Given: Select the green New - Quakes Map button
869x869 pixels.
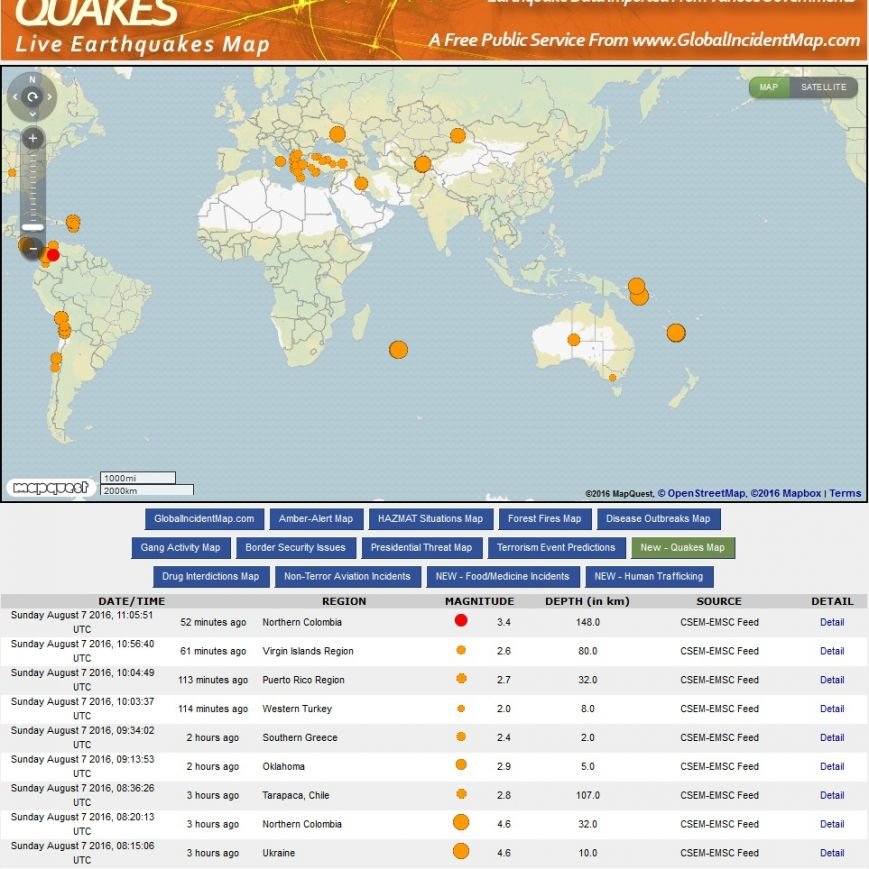Looking at the screenshot, I should point(683,548).
